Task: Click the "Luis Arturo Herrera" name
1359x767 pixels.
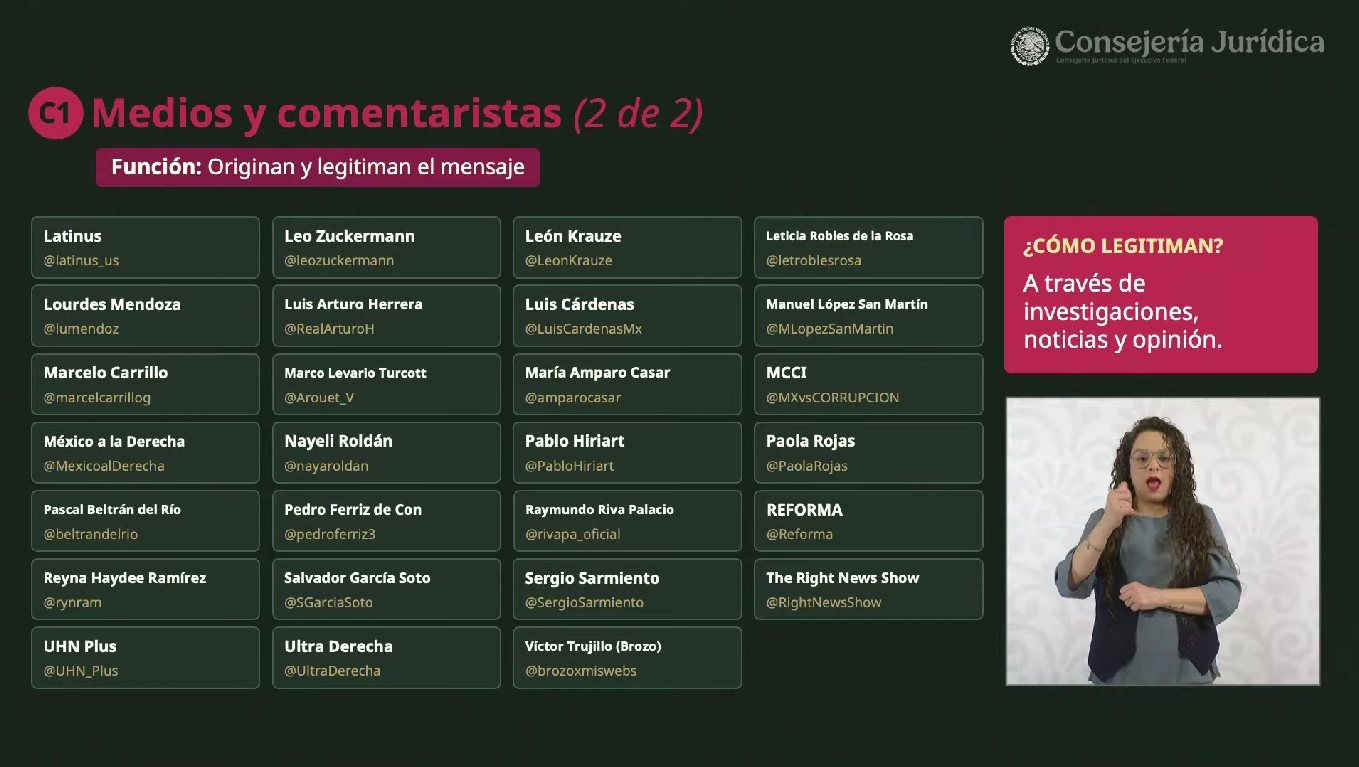Action: click(x=354, y=304)
